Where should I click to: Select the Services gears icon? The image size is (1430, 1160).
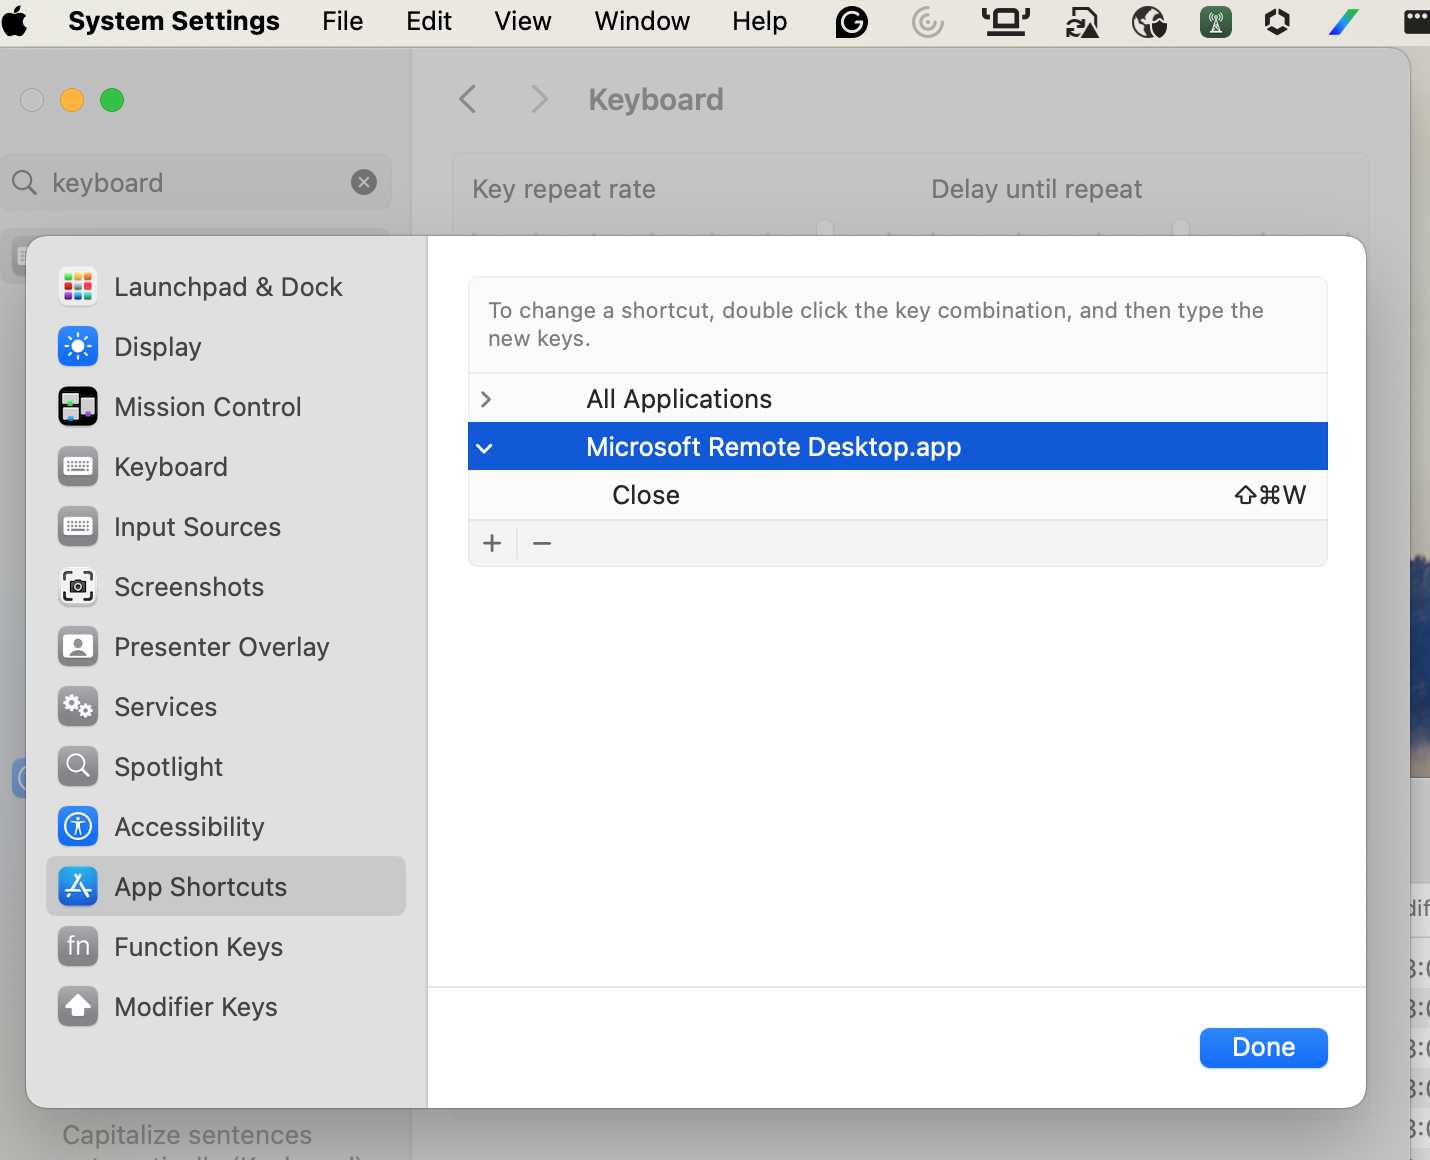[78, 707]
